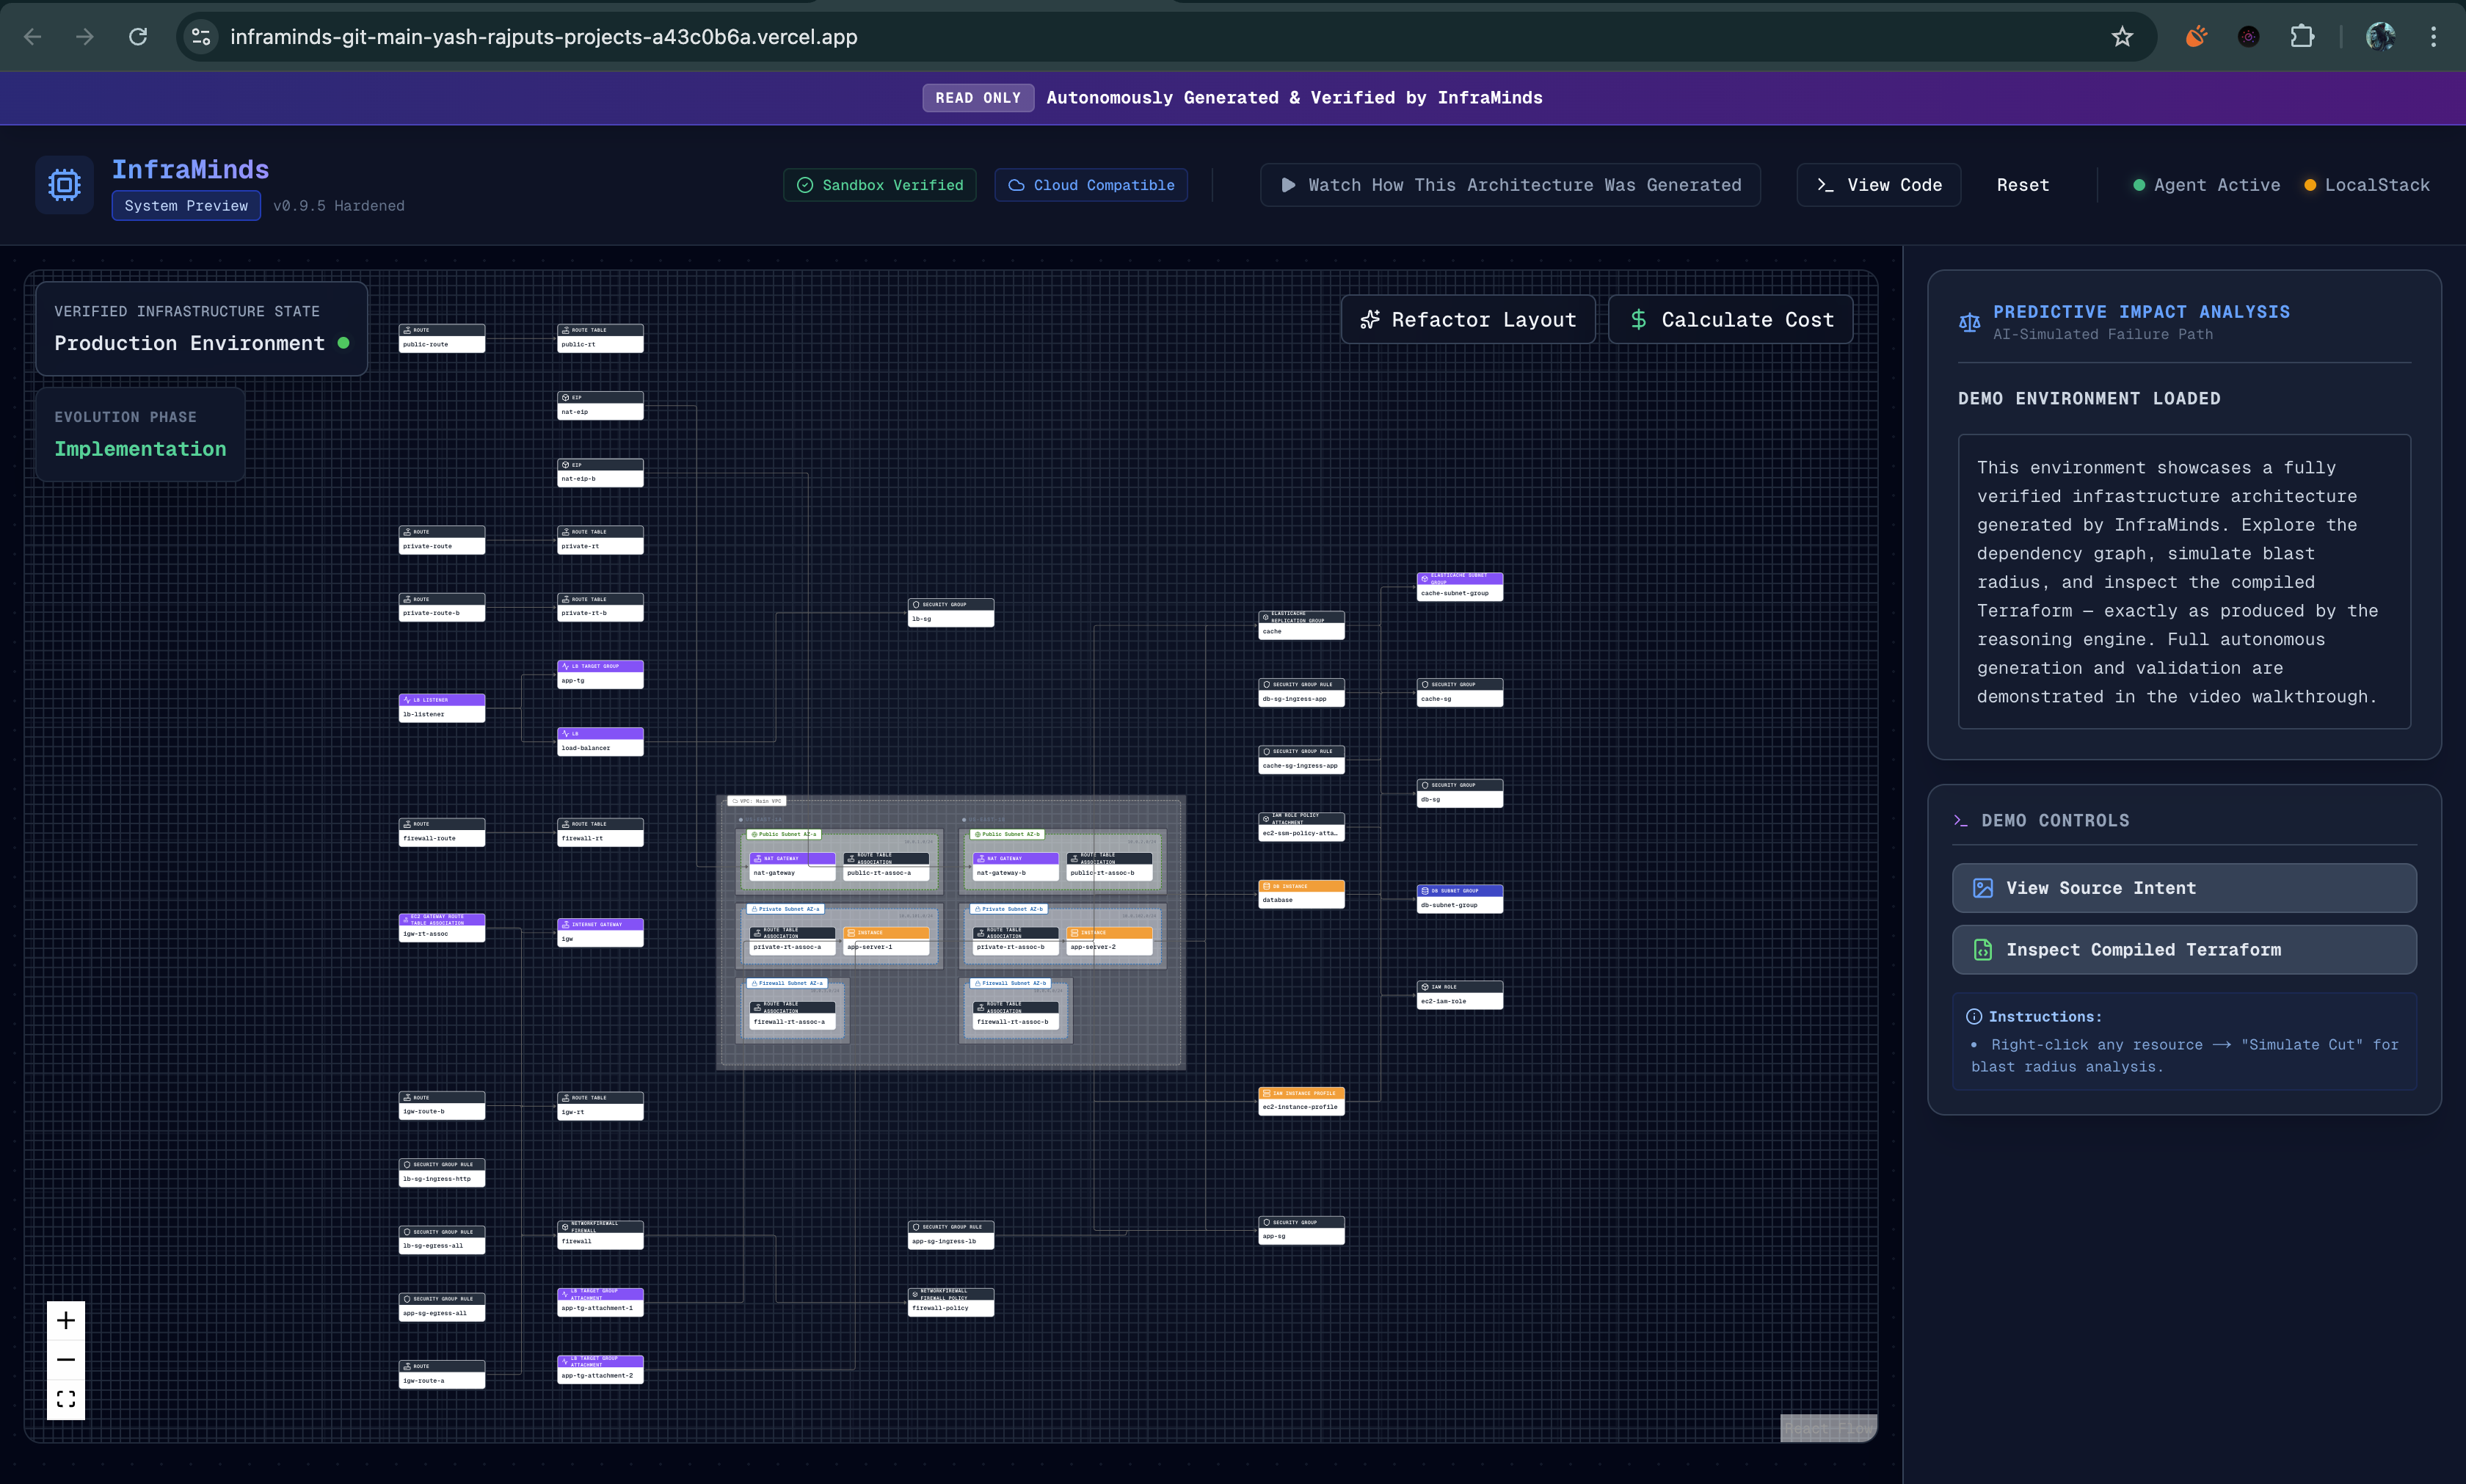2466x1484 pixels.
Task: Open the Chrome three-dot menu
Action: 2433,37
